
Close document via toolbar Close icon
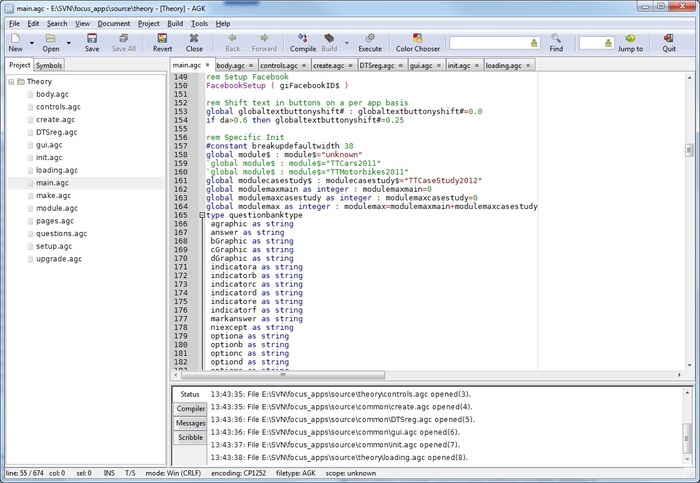point(194,42)
